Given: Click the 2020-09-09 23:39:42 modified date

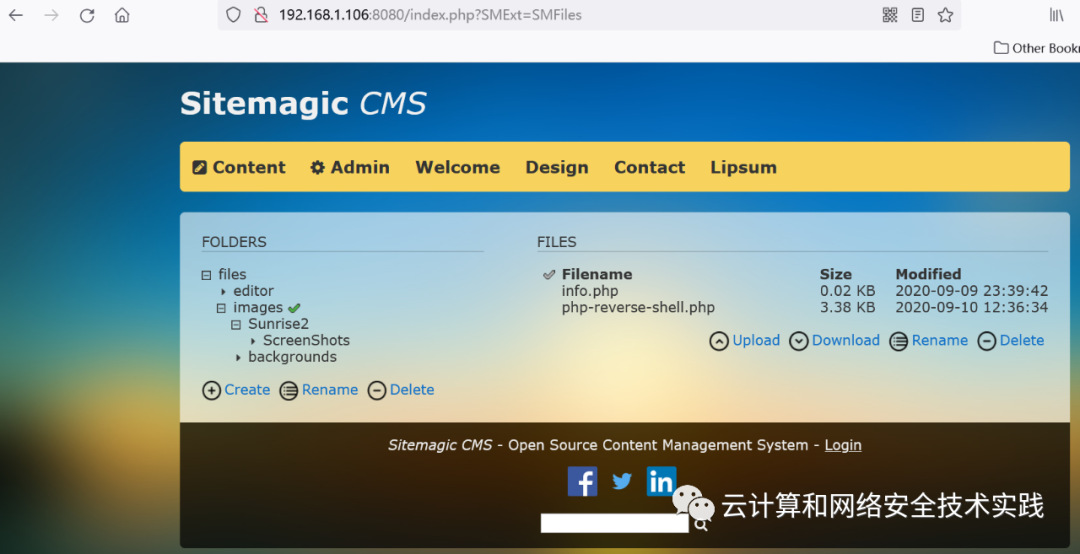Looking at the screenshot, I should (971, 291).
